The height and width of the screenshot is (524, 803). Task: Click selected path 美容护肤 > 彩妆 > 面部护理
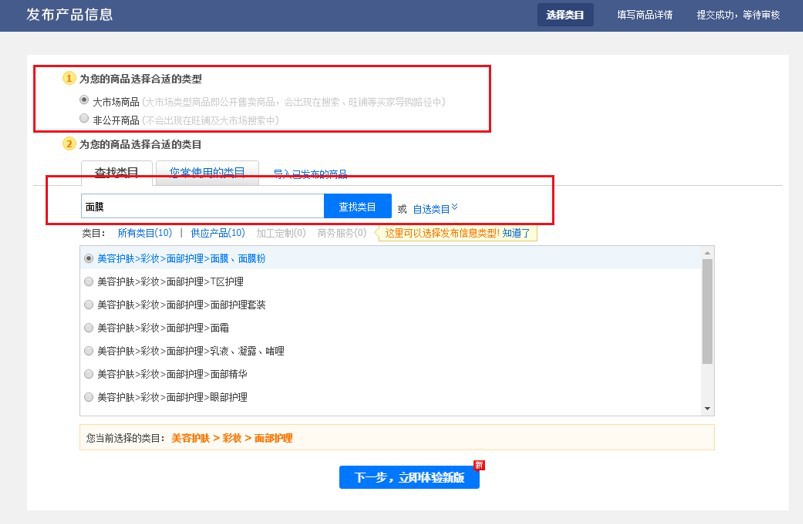[232, 438]
